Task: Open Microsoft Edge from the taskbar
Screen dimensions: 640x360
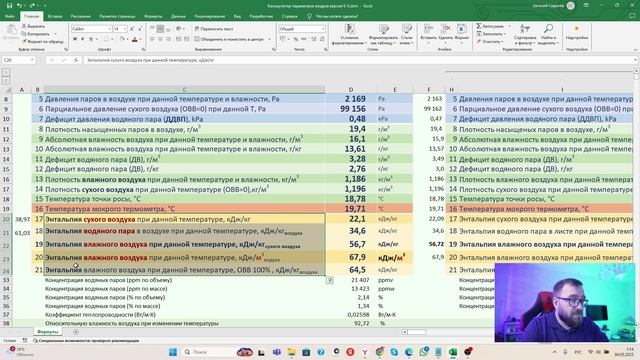Action: (409, 352)
